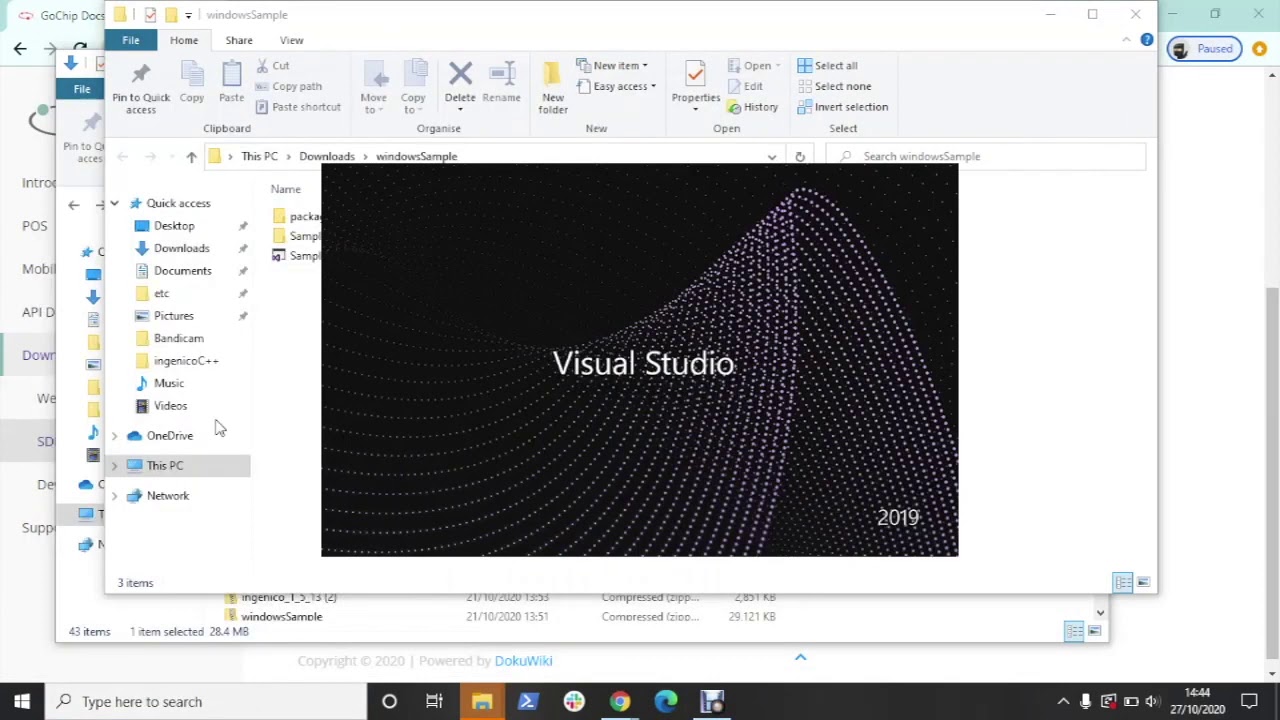The image size is (1280, 720).
Task: Click the Pin to Quick access icon
Action: click(x=140, y=76)
